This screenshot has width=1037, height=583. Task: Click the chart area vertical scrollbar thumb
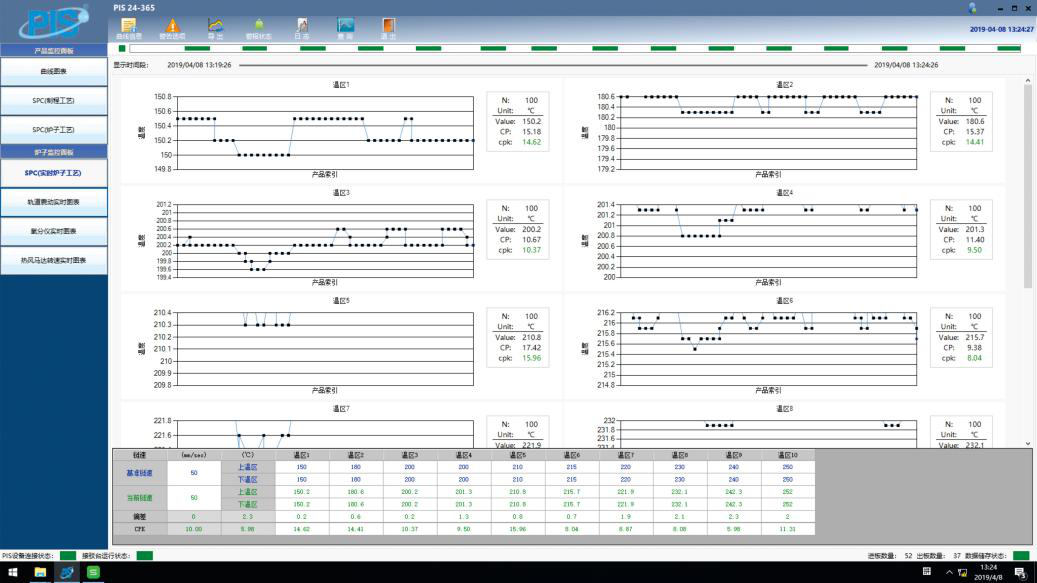pyautogui.click(x=1028, y=186)
